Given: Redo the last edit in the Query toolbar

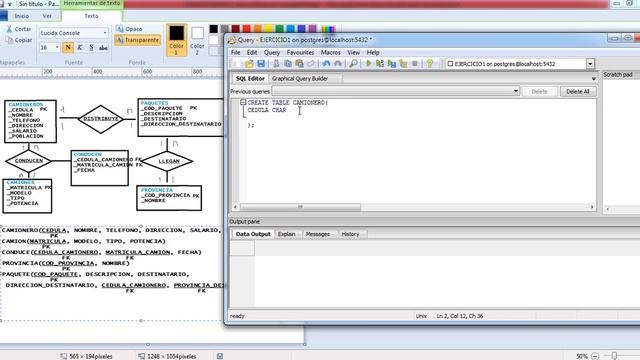Looking at the screenshot, I should (x=338, y=64).
